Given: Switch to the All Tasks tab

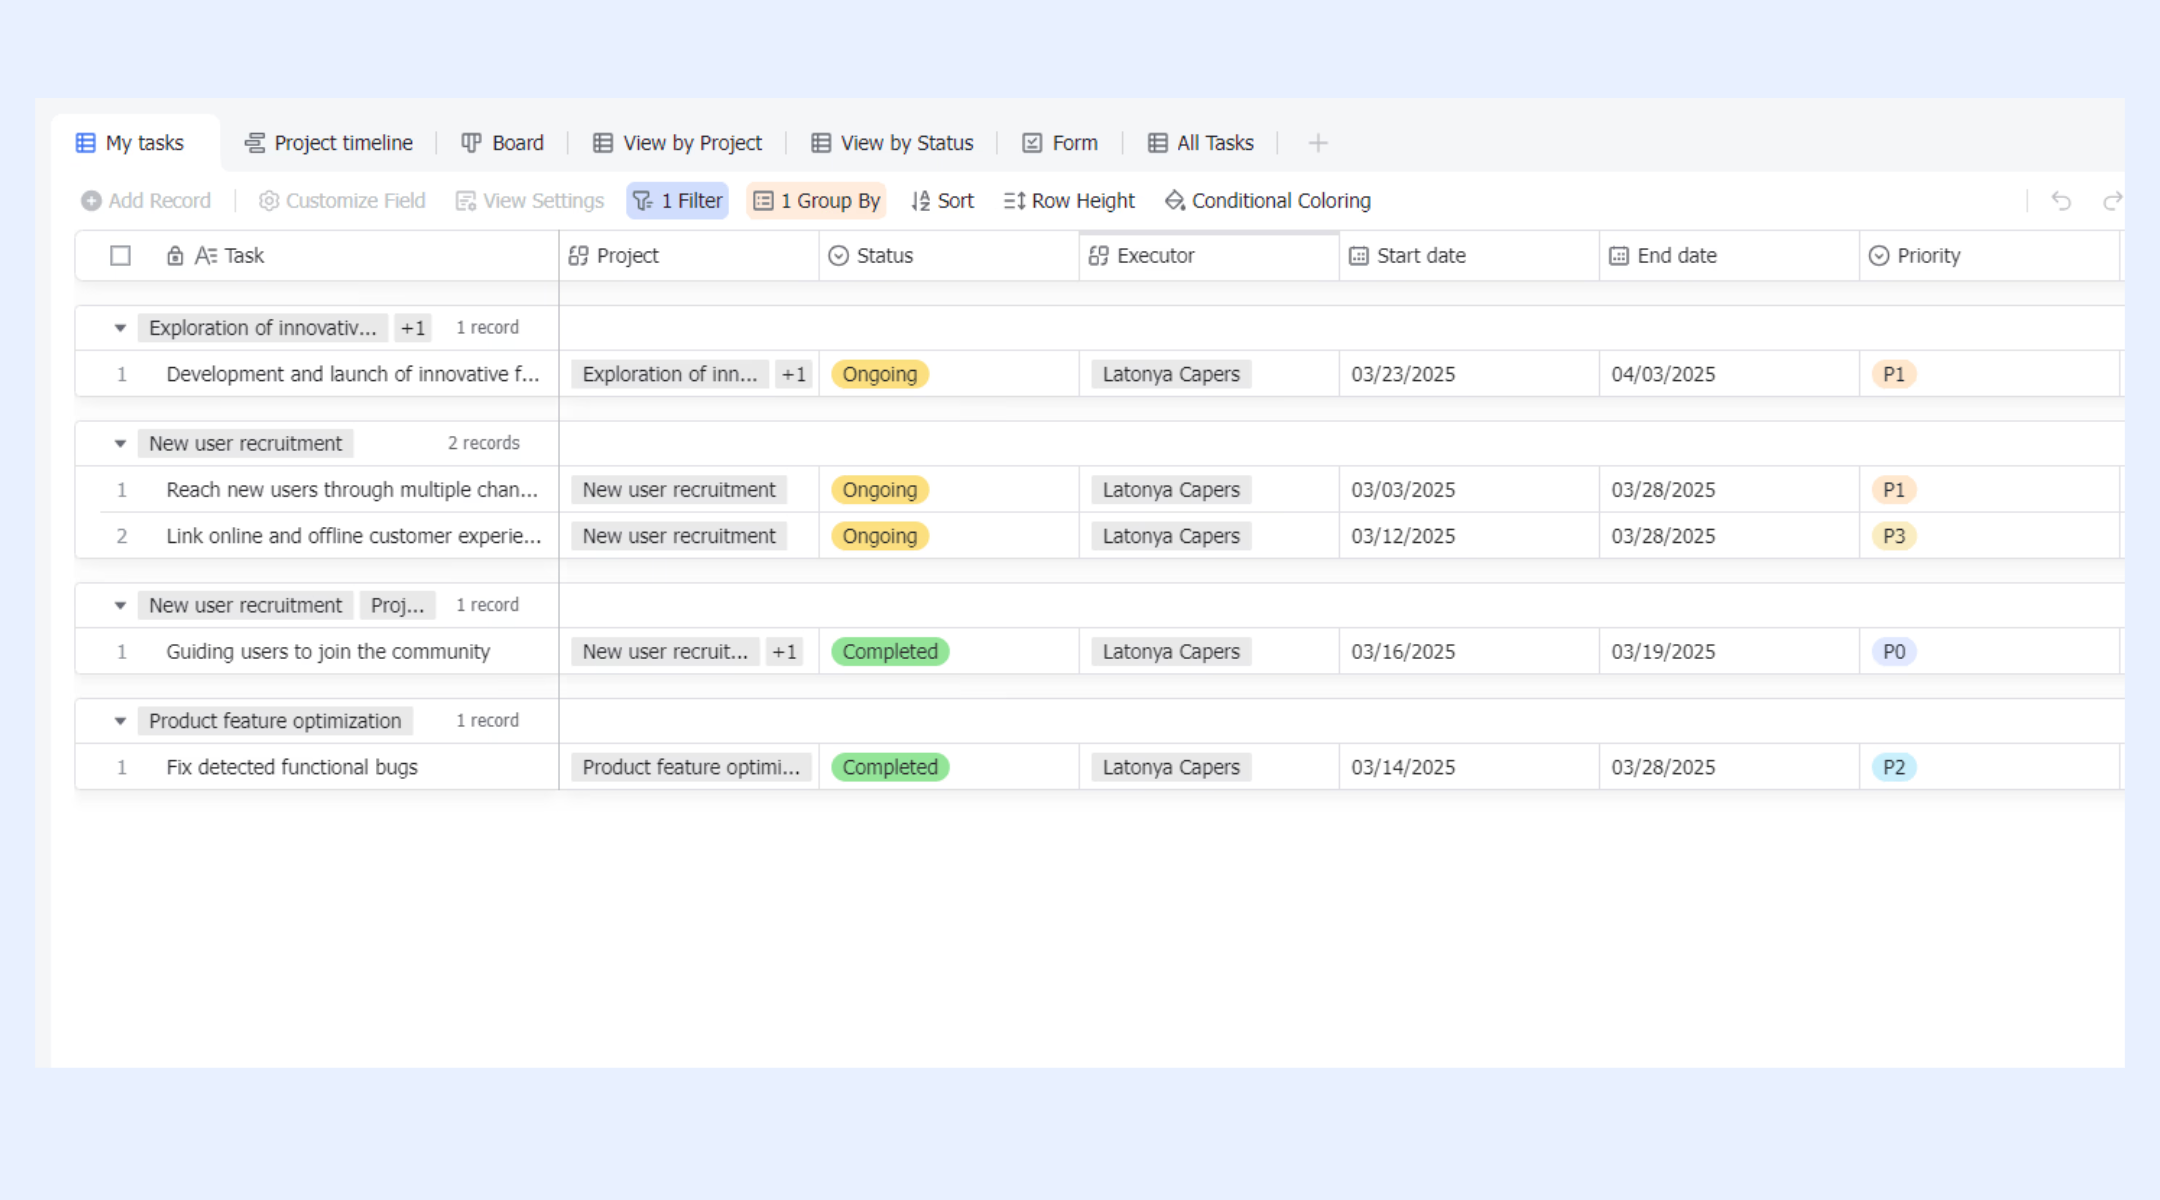Looking at the screenshot, I should pos(1200,143).
